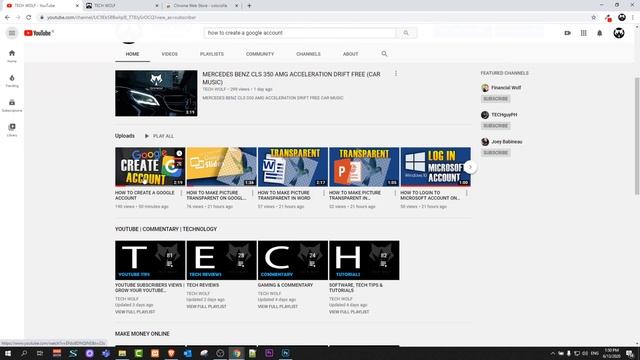
Task: Open the Mercedes Benz CLS 350 video title
Action: (x=291, y=78)
